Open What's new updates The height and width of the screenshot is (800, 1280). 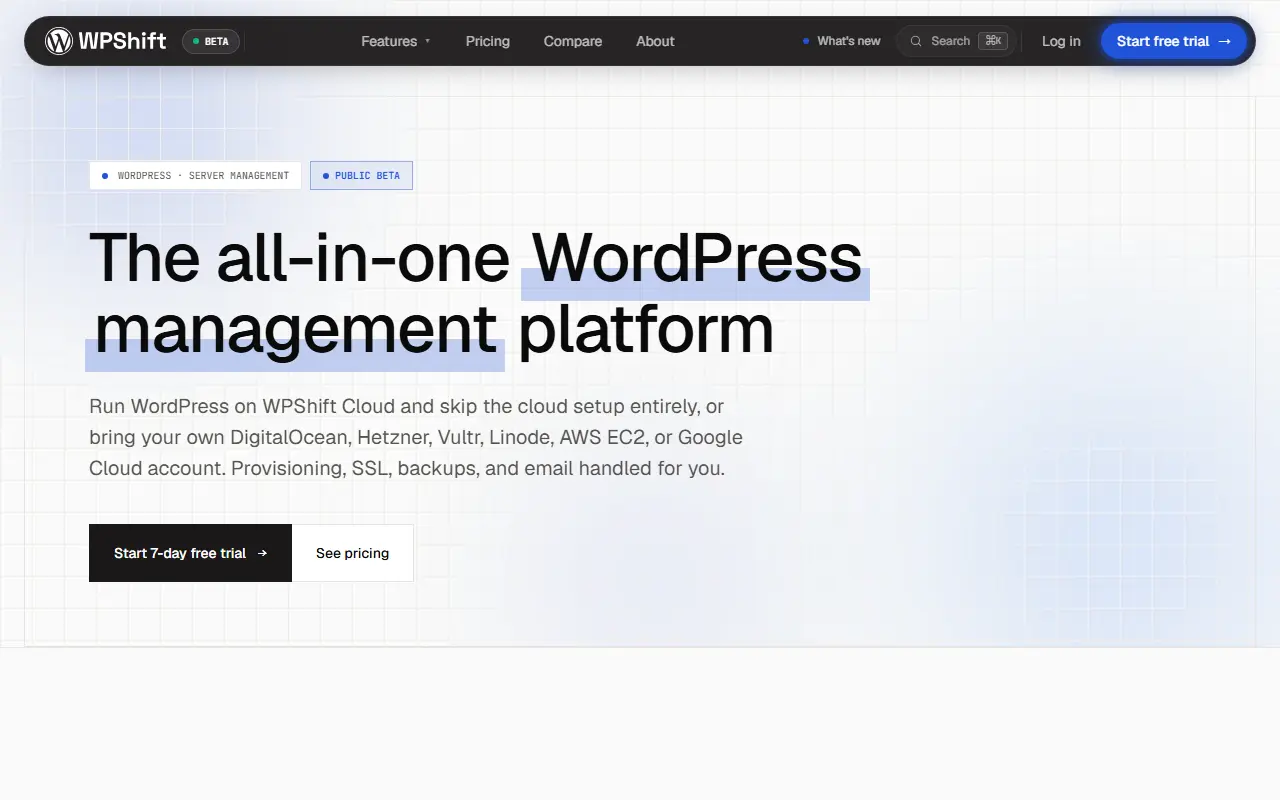(x=841, y=41)
